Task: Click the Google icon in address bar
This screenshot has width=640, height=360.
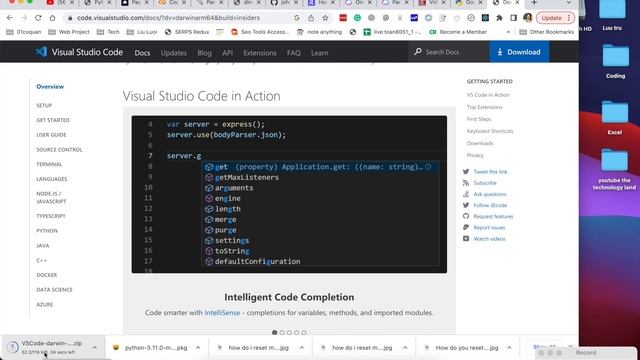Action: 297,18
